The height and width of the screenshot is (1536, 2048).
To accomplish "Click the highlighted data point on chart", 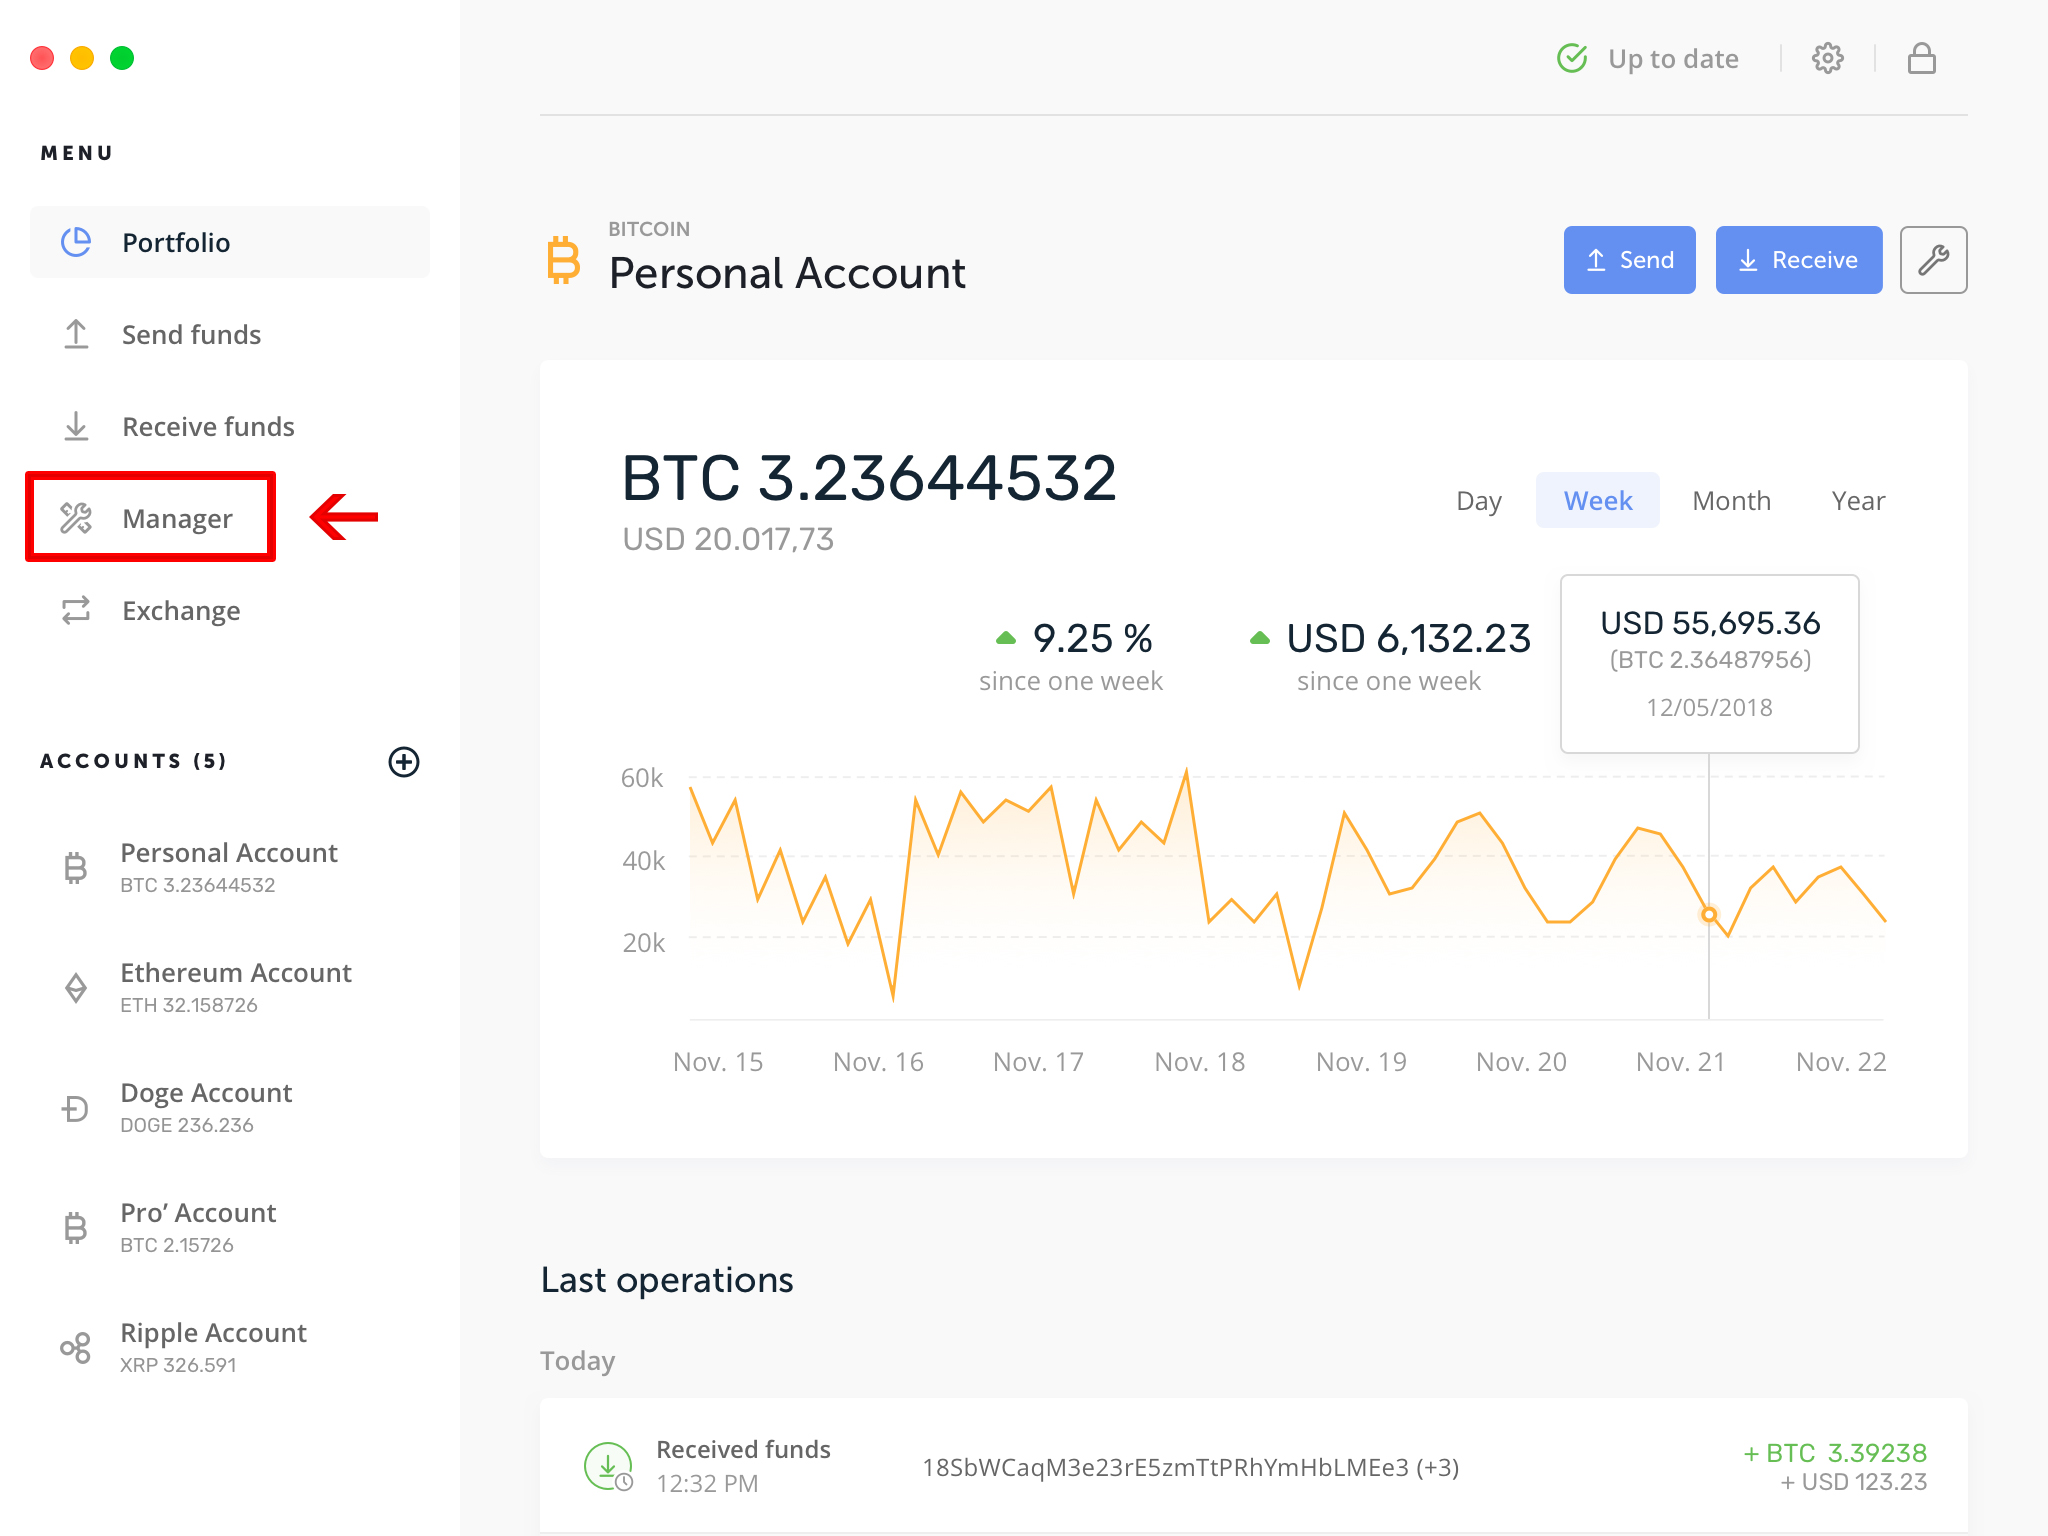I will coord(1709,914).
